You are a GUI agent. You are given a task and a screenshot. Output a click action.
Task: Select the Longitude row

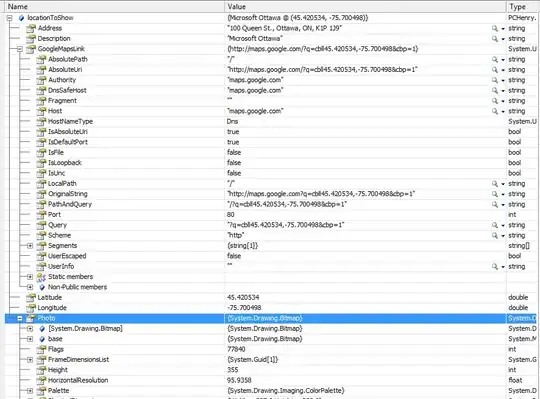(x=270, y=308)
